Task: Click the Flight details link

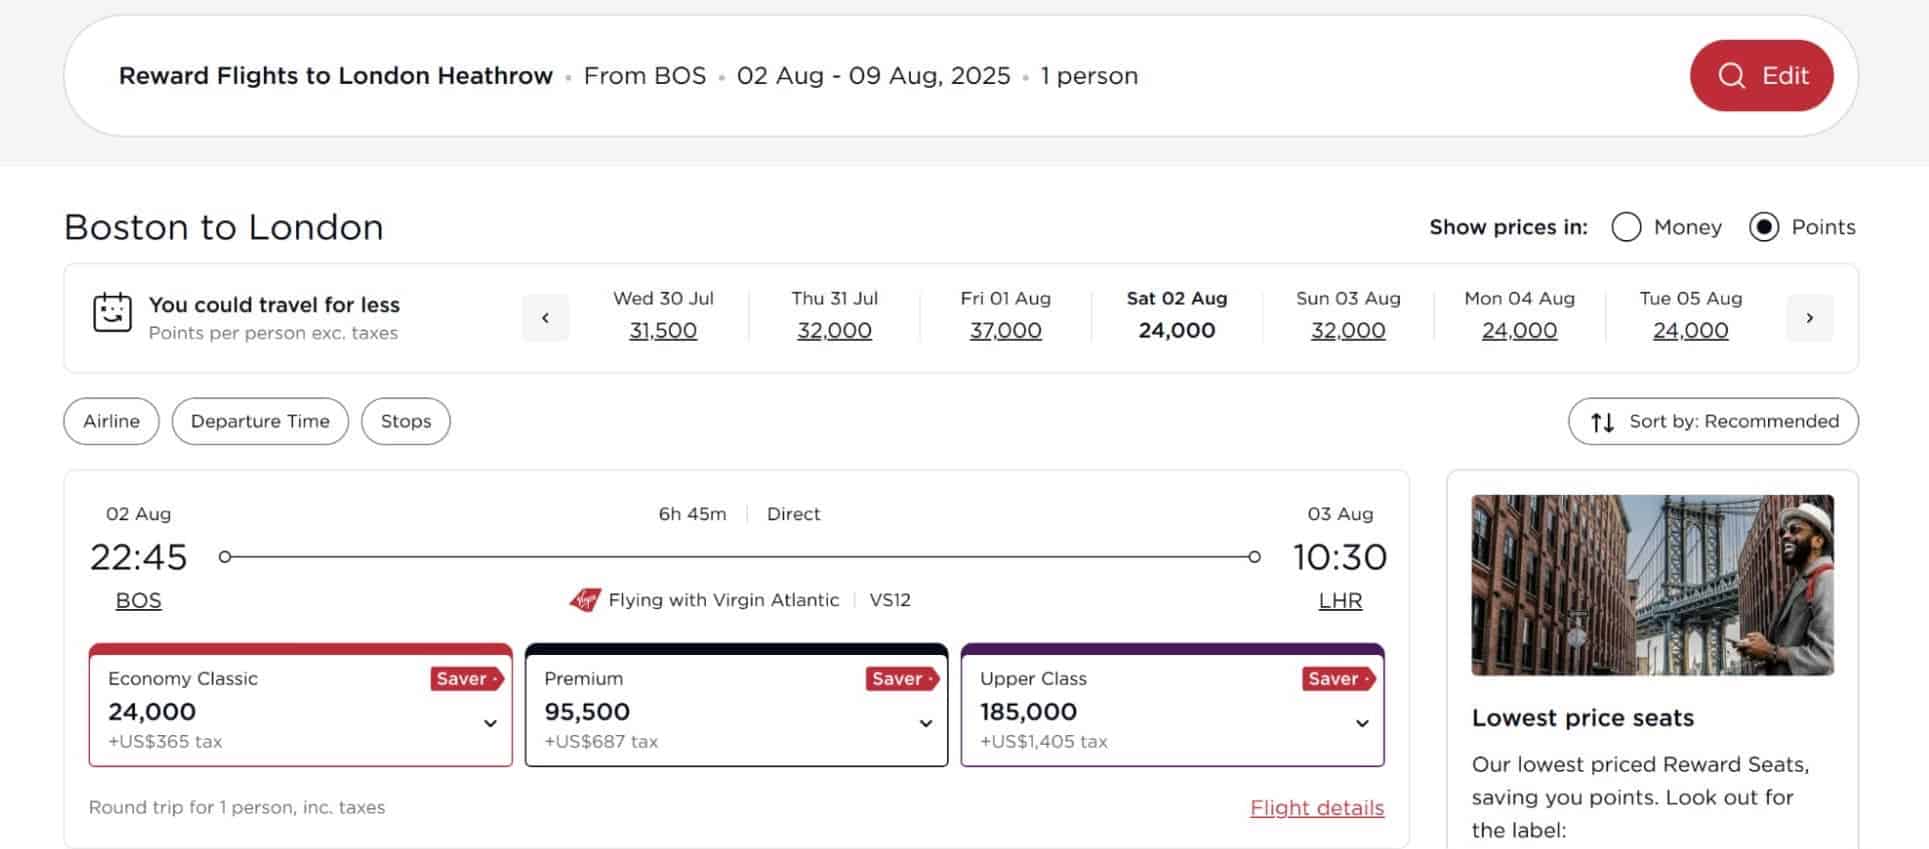Action: click(x=1316, y=807)
